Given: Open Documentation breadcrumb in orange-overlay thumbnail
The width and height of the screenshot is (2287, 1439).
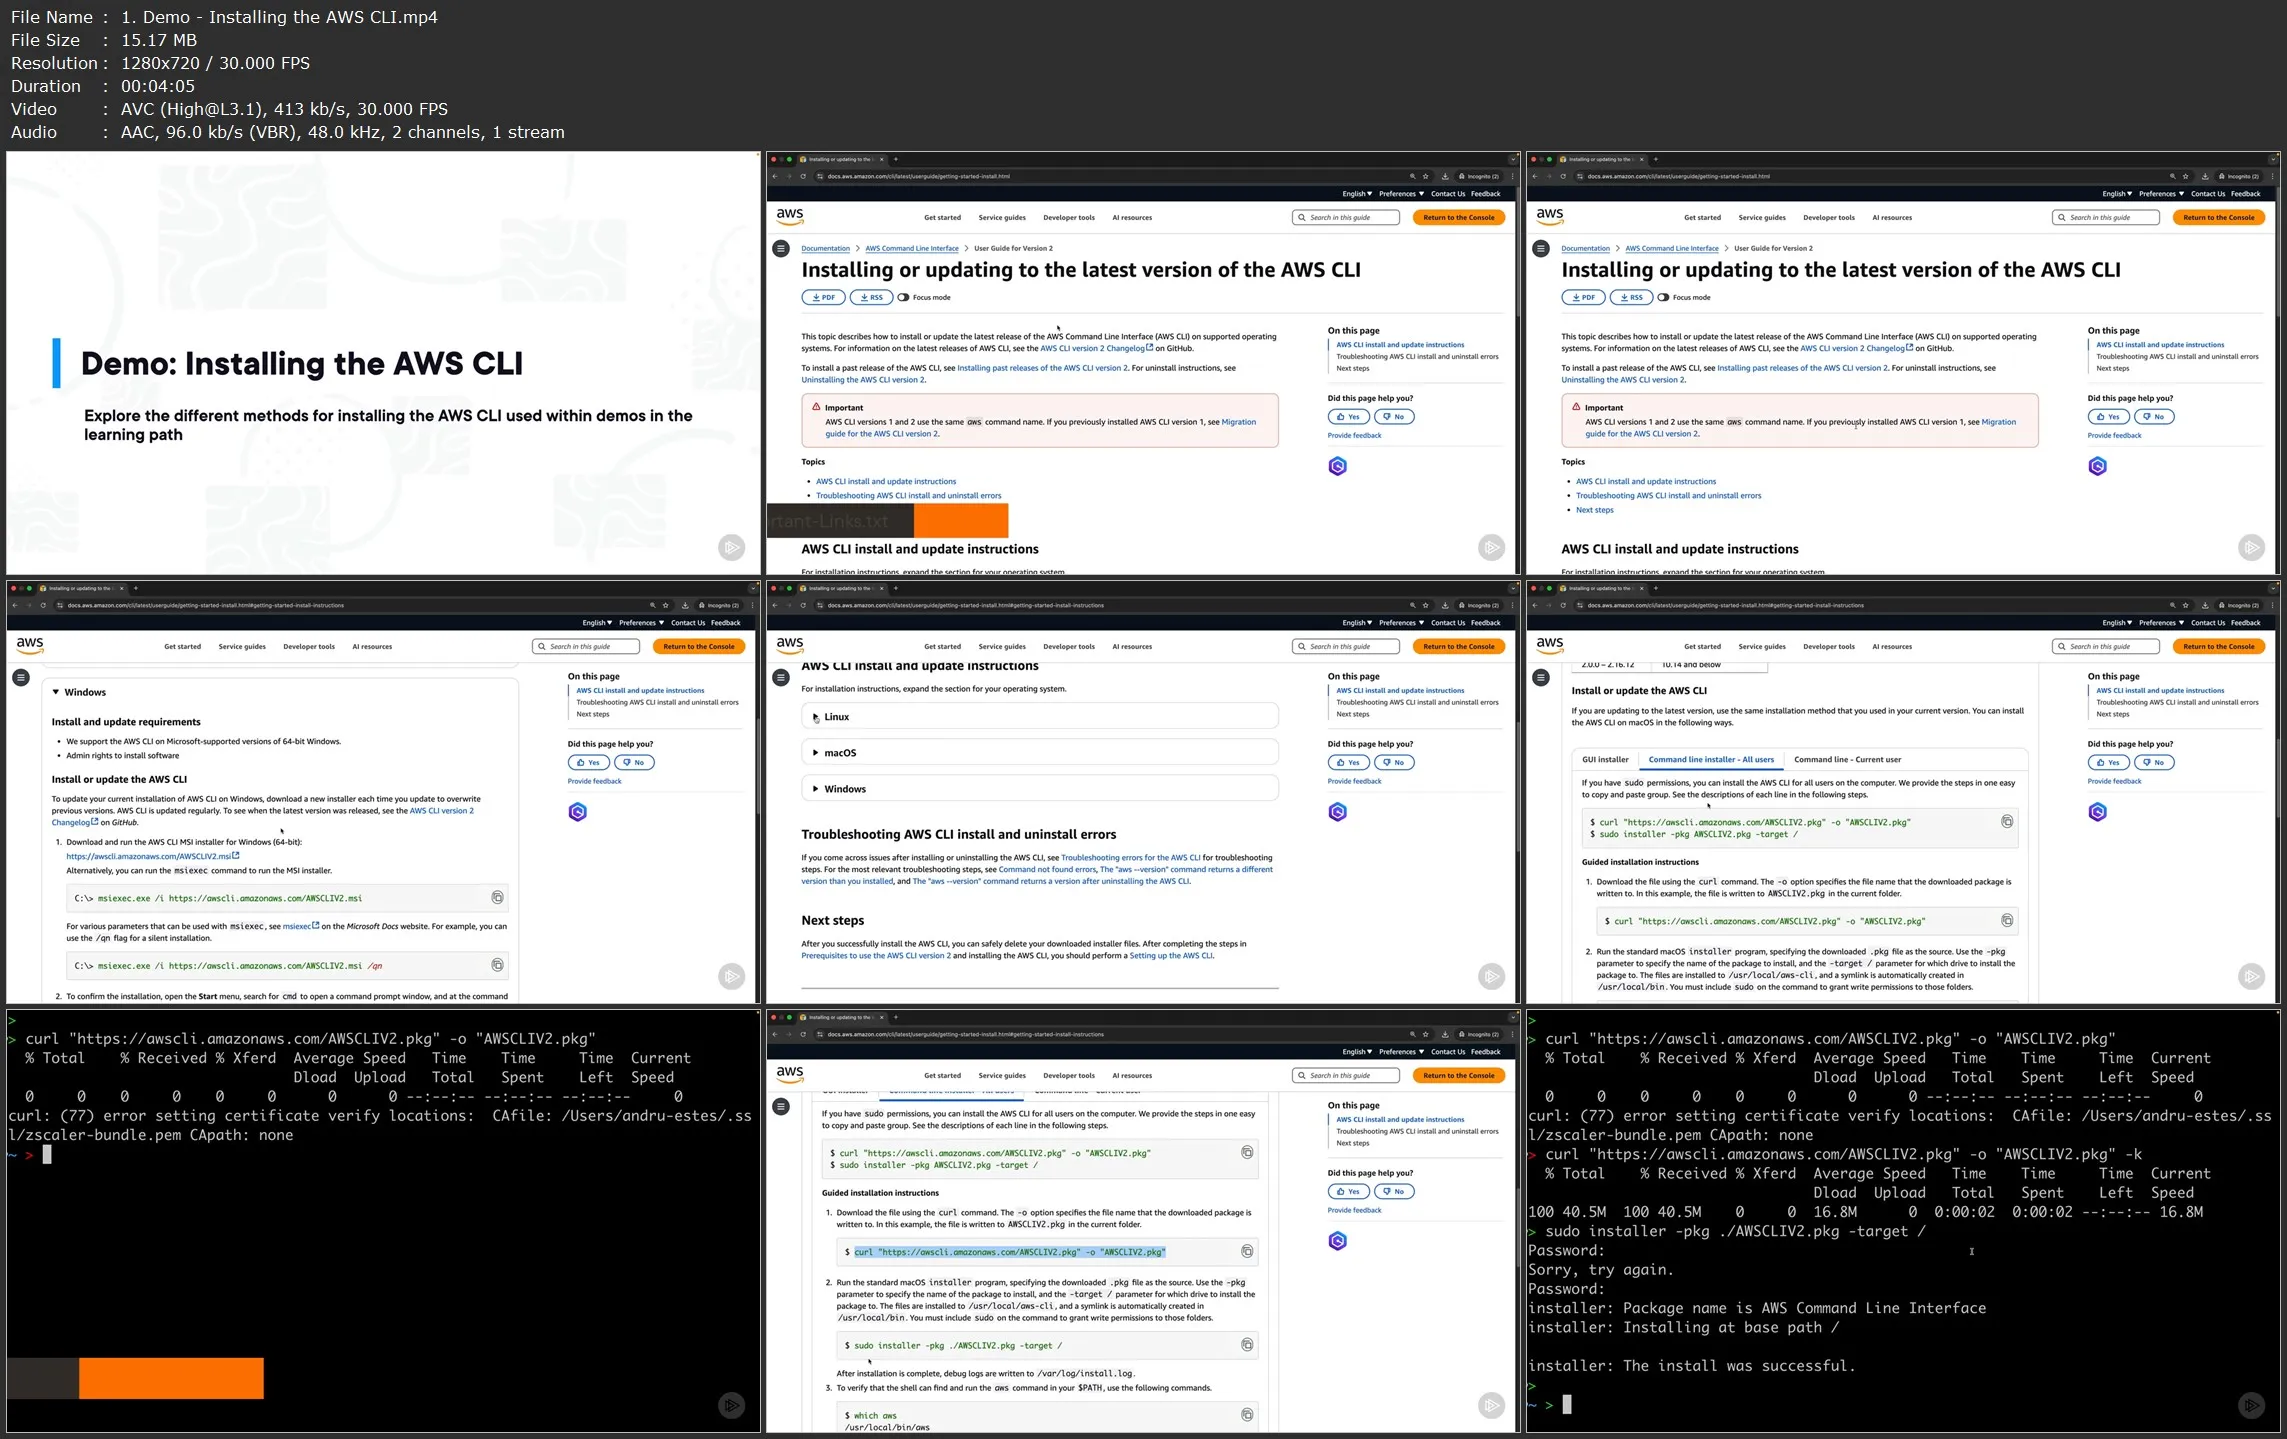Looking at the screenshot, I should 825,248.
